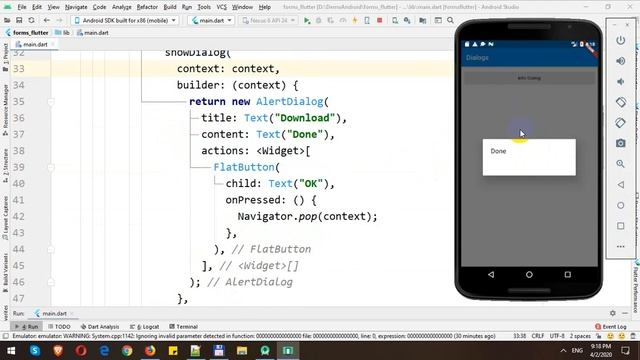Click the AlertDialog text in line 35
Screen dimensions: 640x360
[289, 102]
